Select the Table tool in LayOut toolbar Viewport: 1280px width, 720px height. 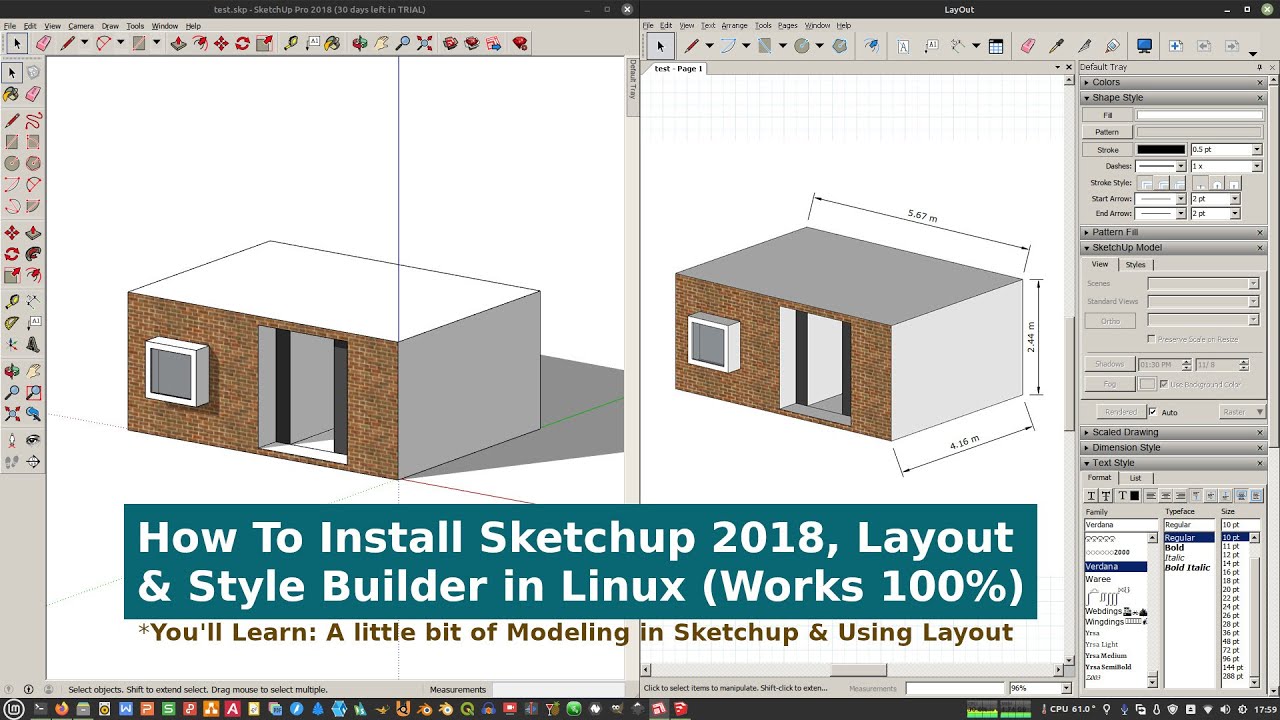click(995, 46)
